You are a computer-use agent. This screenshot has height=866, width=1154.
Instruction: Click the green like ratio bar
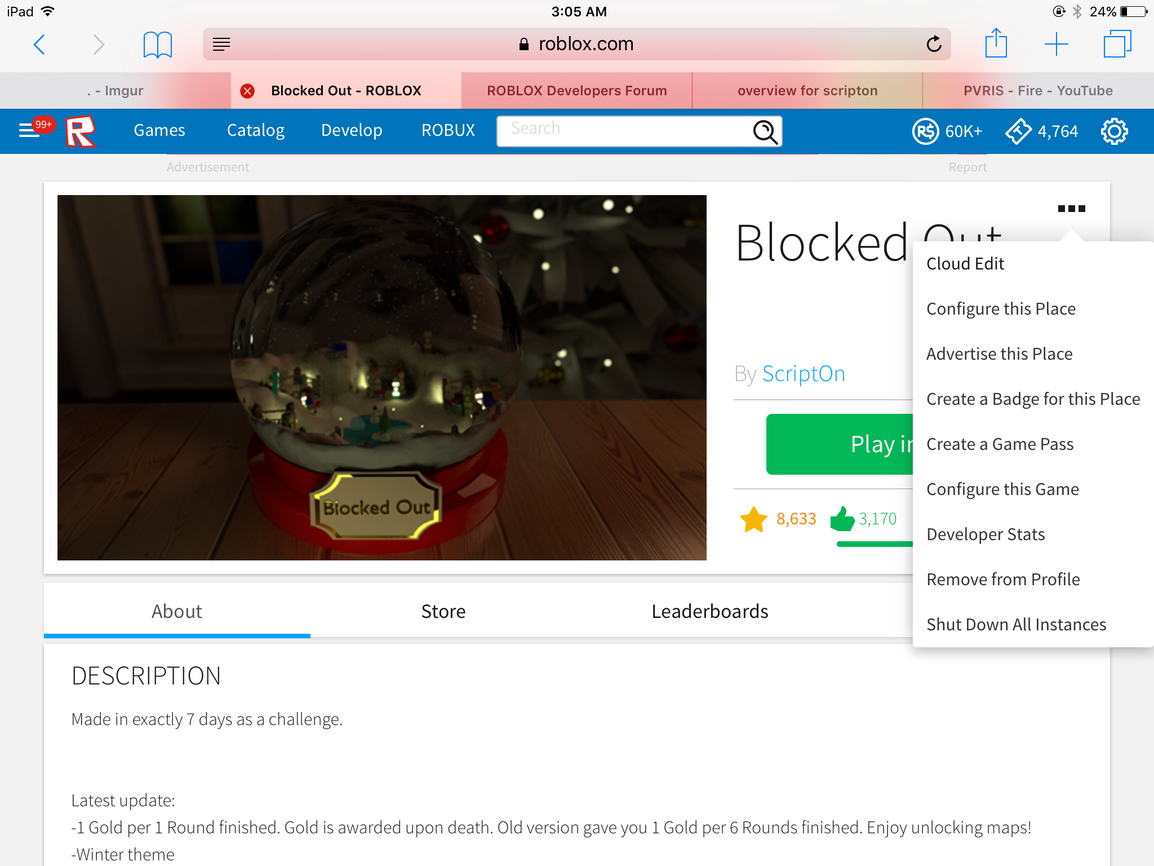point(875,544)
